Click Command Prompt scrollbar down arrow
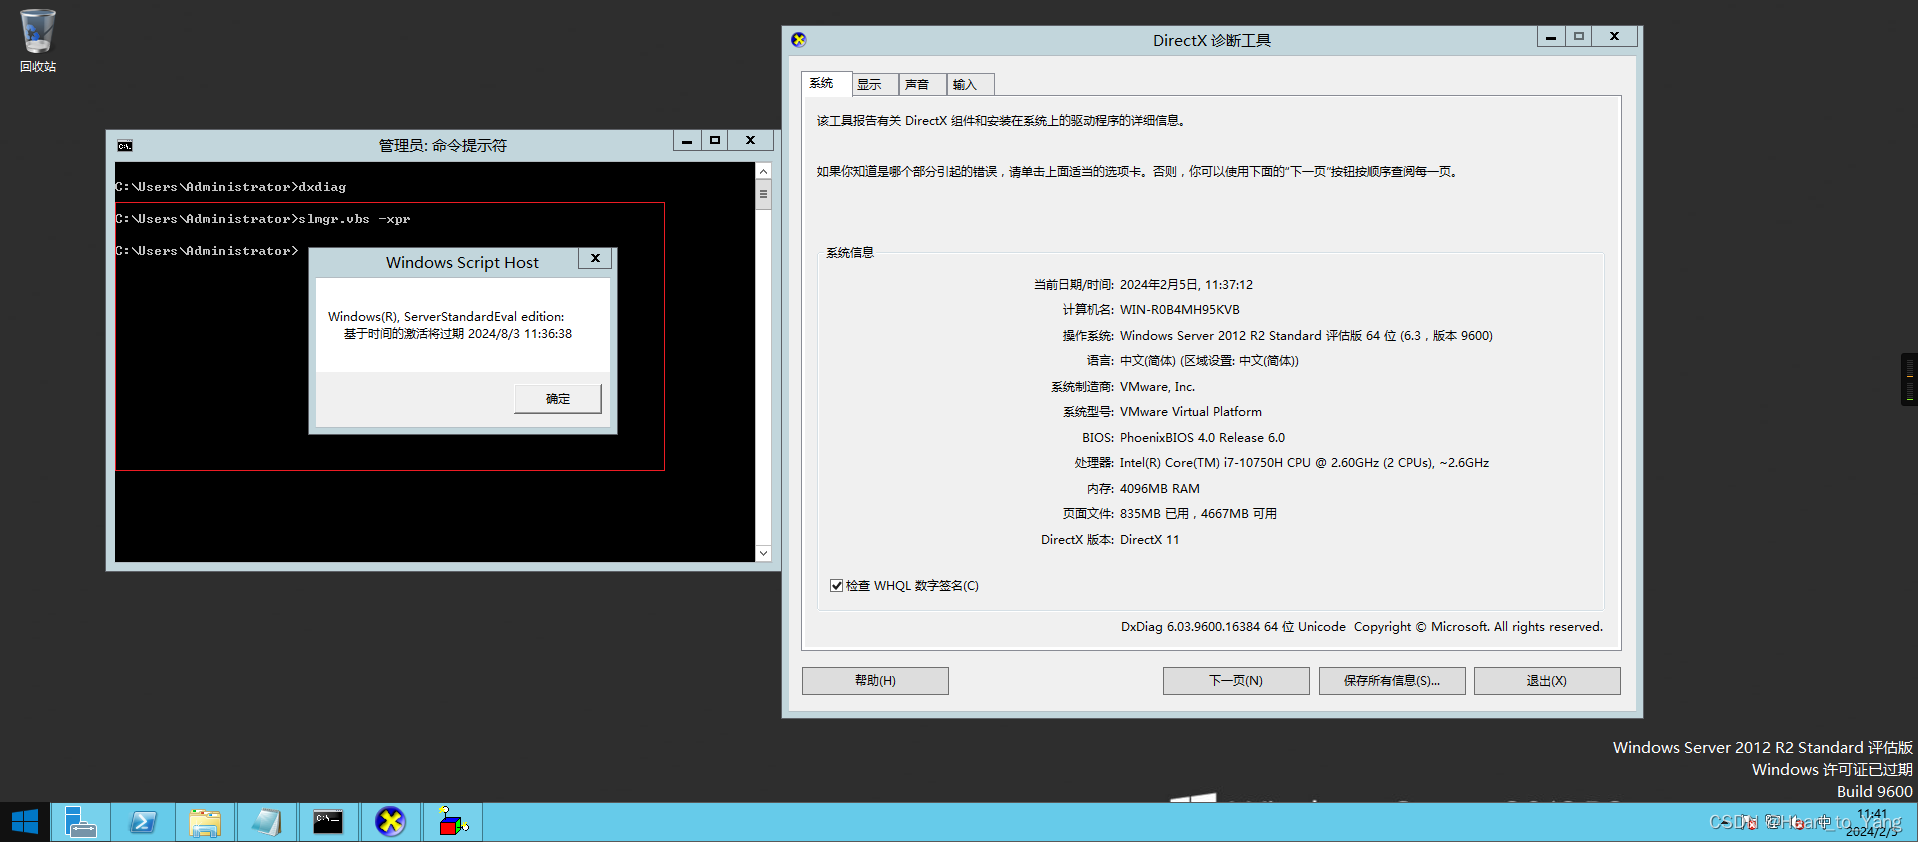 pos(763,553)
